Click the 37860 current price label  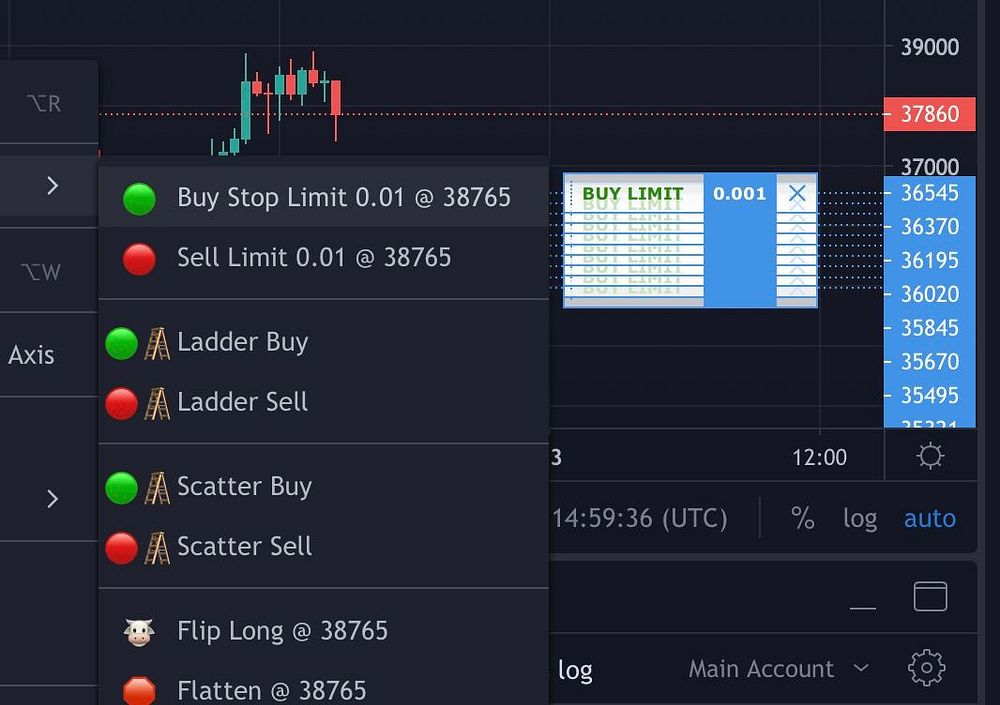click(x=929, y=114)
